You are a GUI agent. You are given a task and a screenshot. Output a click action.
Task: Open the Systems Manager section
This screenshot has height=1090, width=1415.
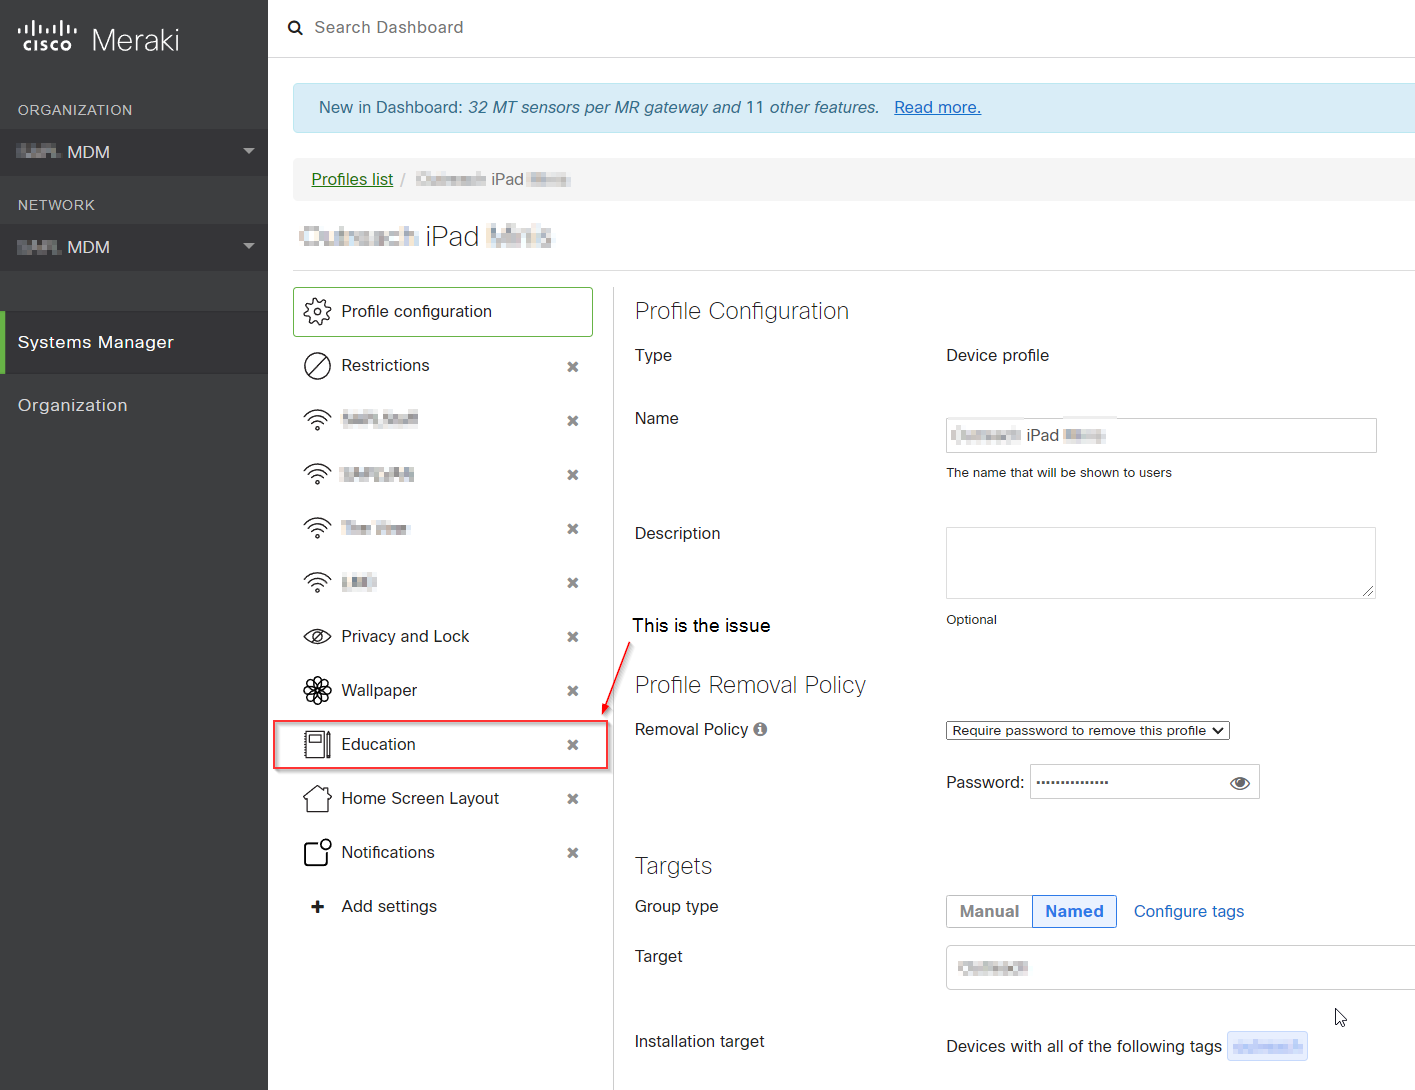click(96, 342)
